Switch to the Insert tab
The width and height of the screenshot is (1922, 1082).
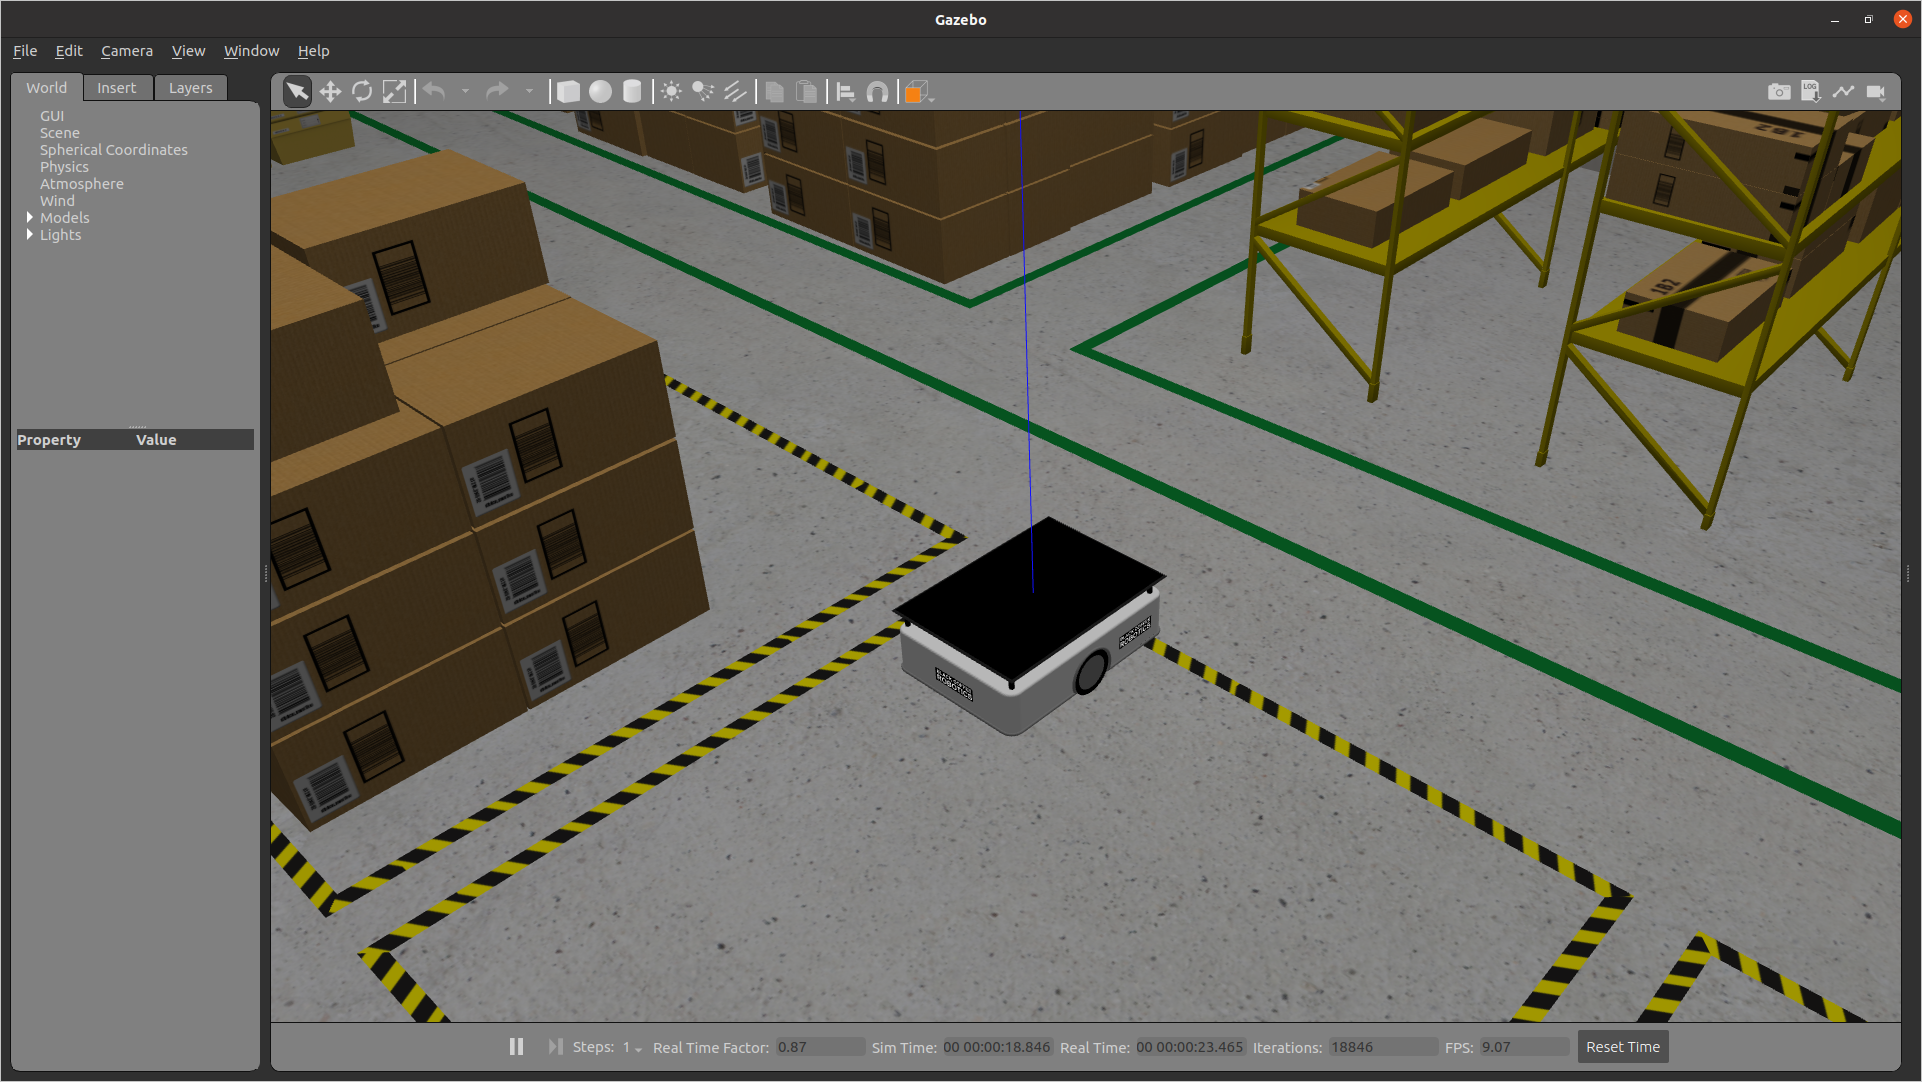[117, 87]
